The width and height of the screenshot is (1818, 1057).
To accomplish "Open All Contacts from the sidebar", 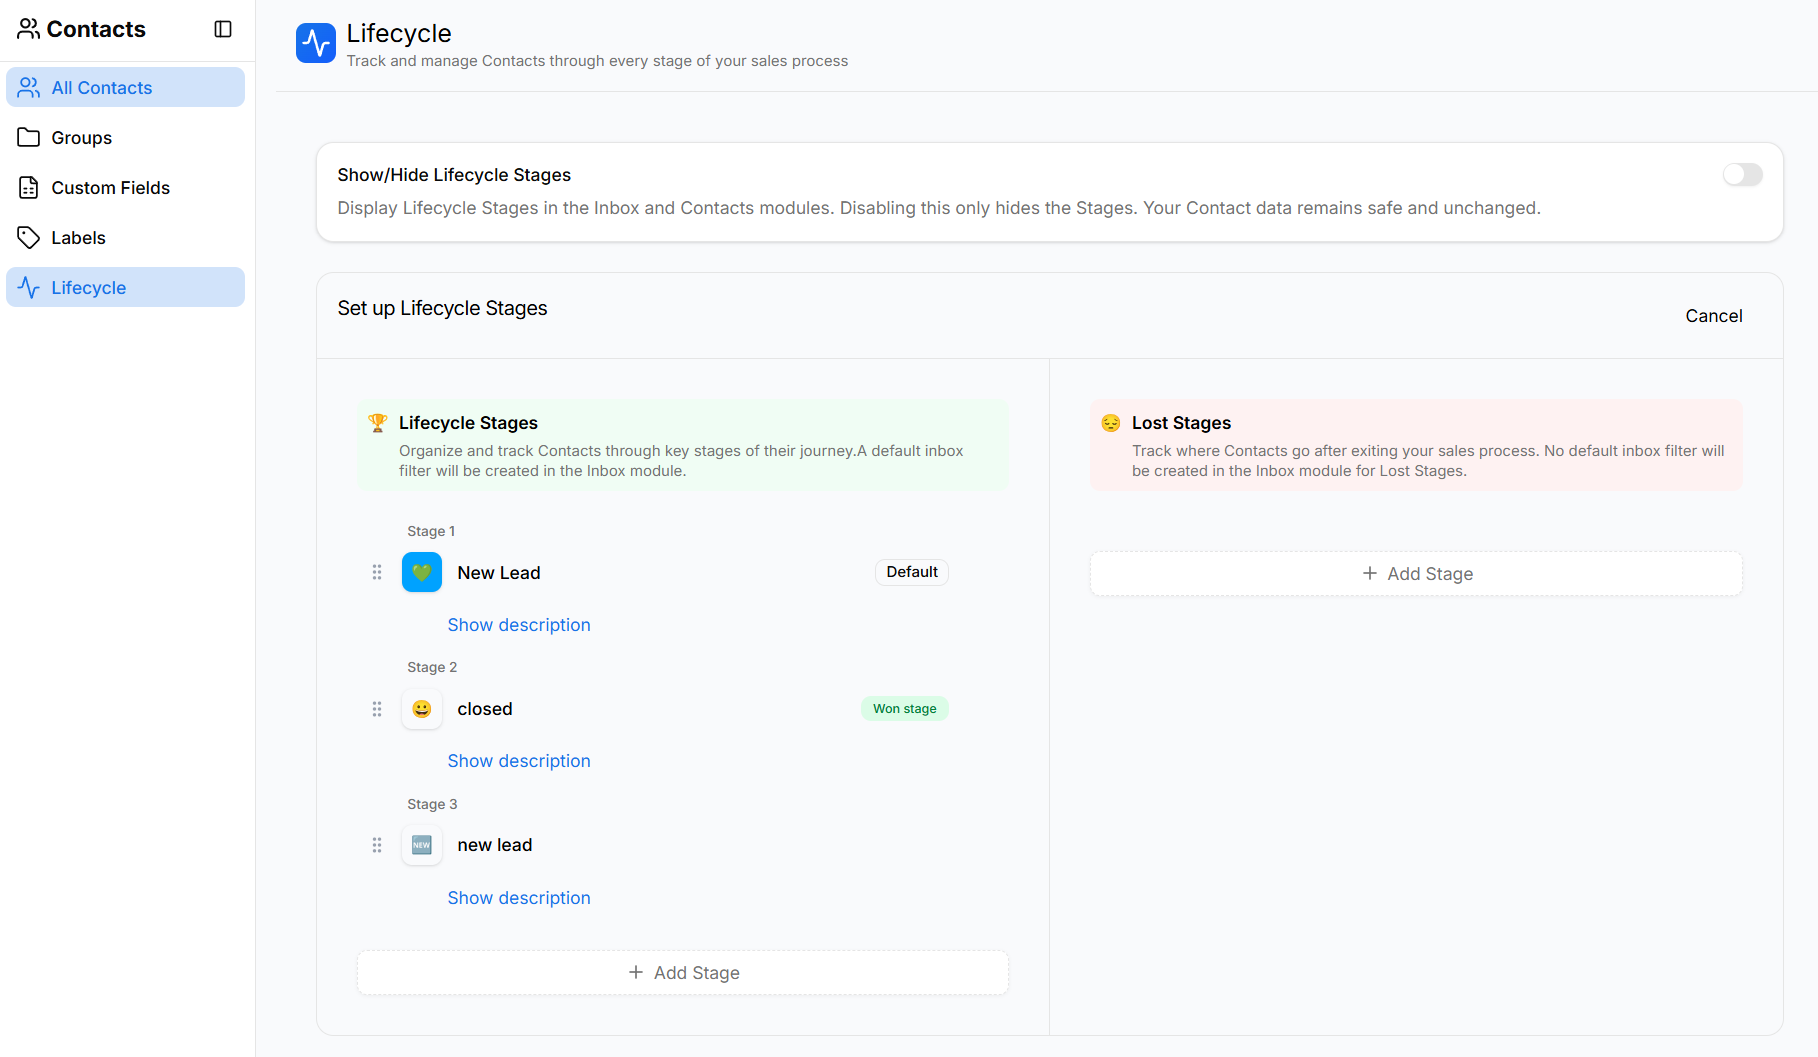I will [101, 87].
